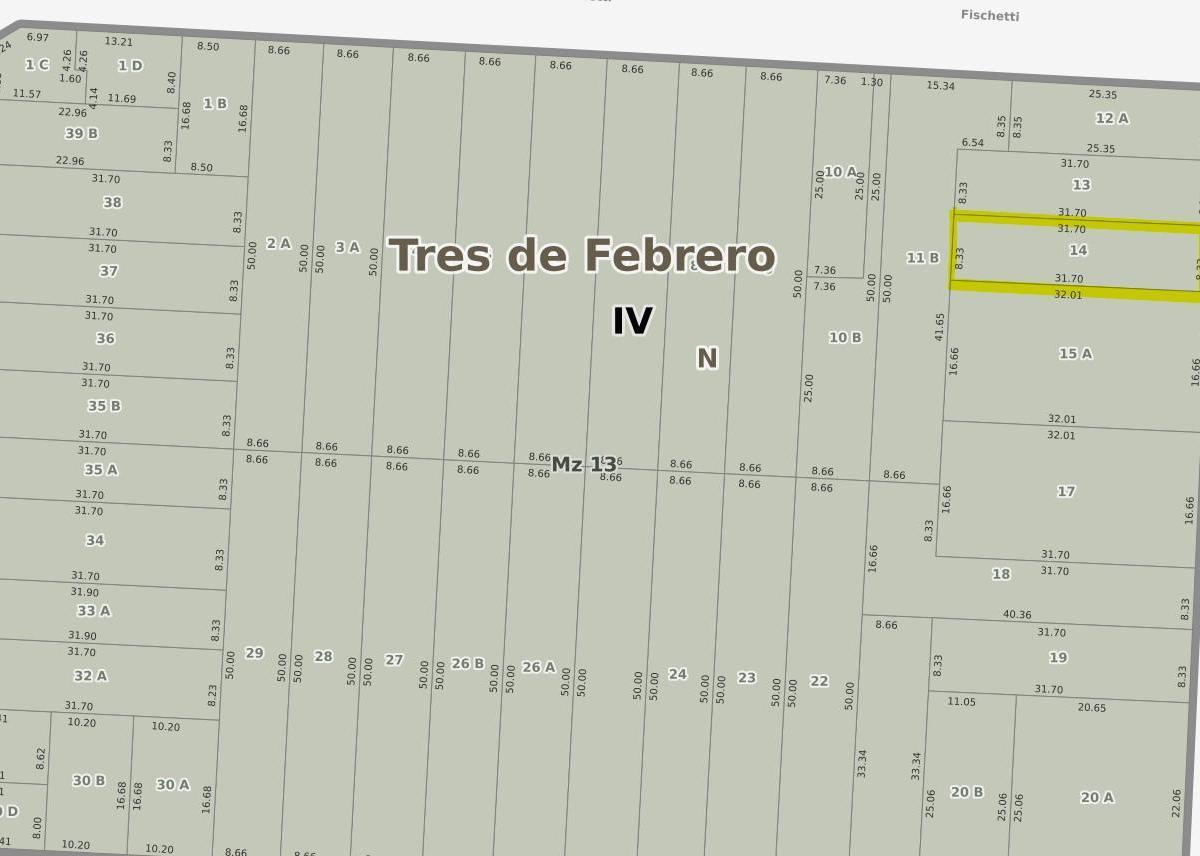The image size is (1200, 856).
Task: Click parcel 28 label
Action: [323, 657]
